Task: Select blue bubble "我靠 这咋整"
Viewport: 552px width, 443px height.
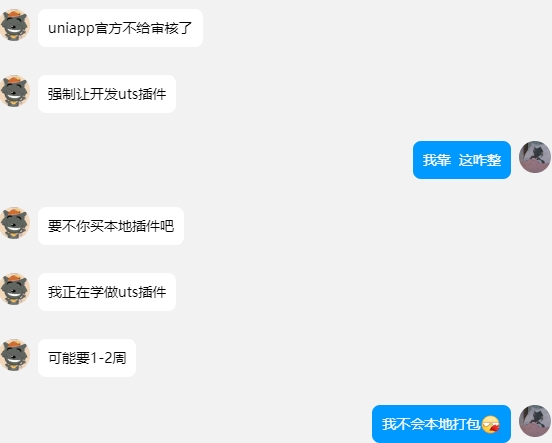Action: click(462, 160)
